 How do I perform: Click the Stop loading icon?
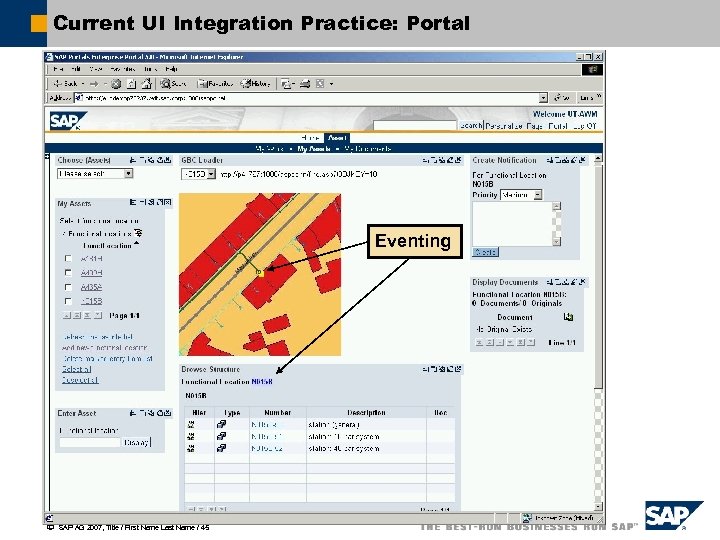[116, 84]
